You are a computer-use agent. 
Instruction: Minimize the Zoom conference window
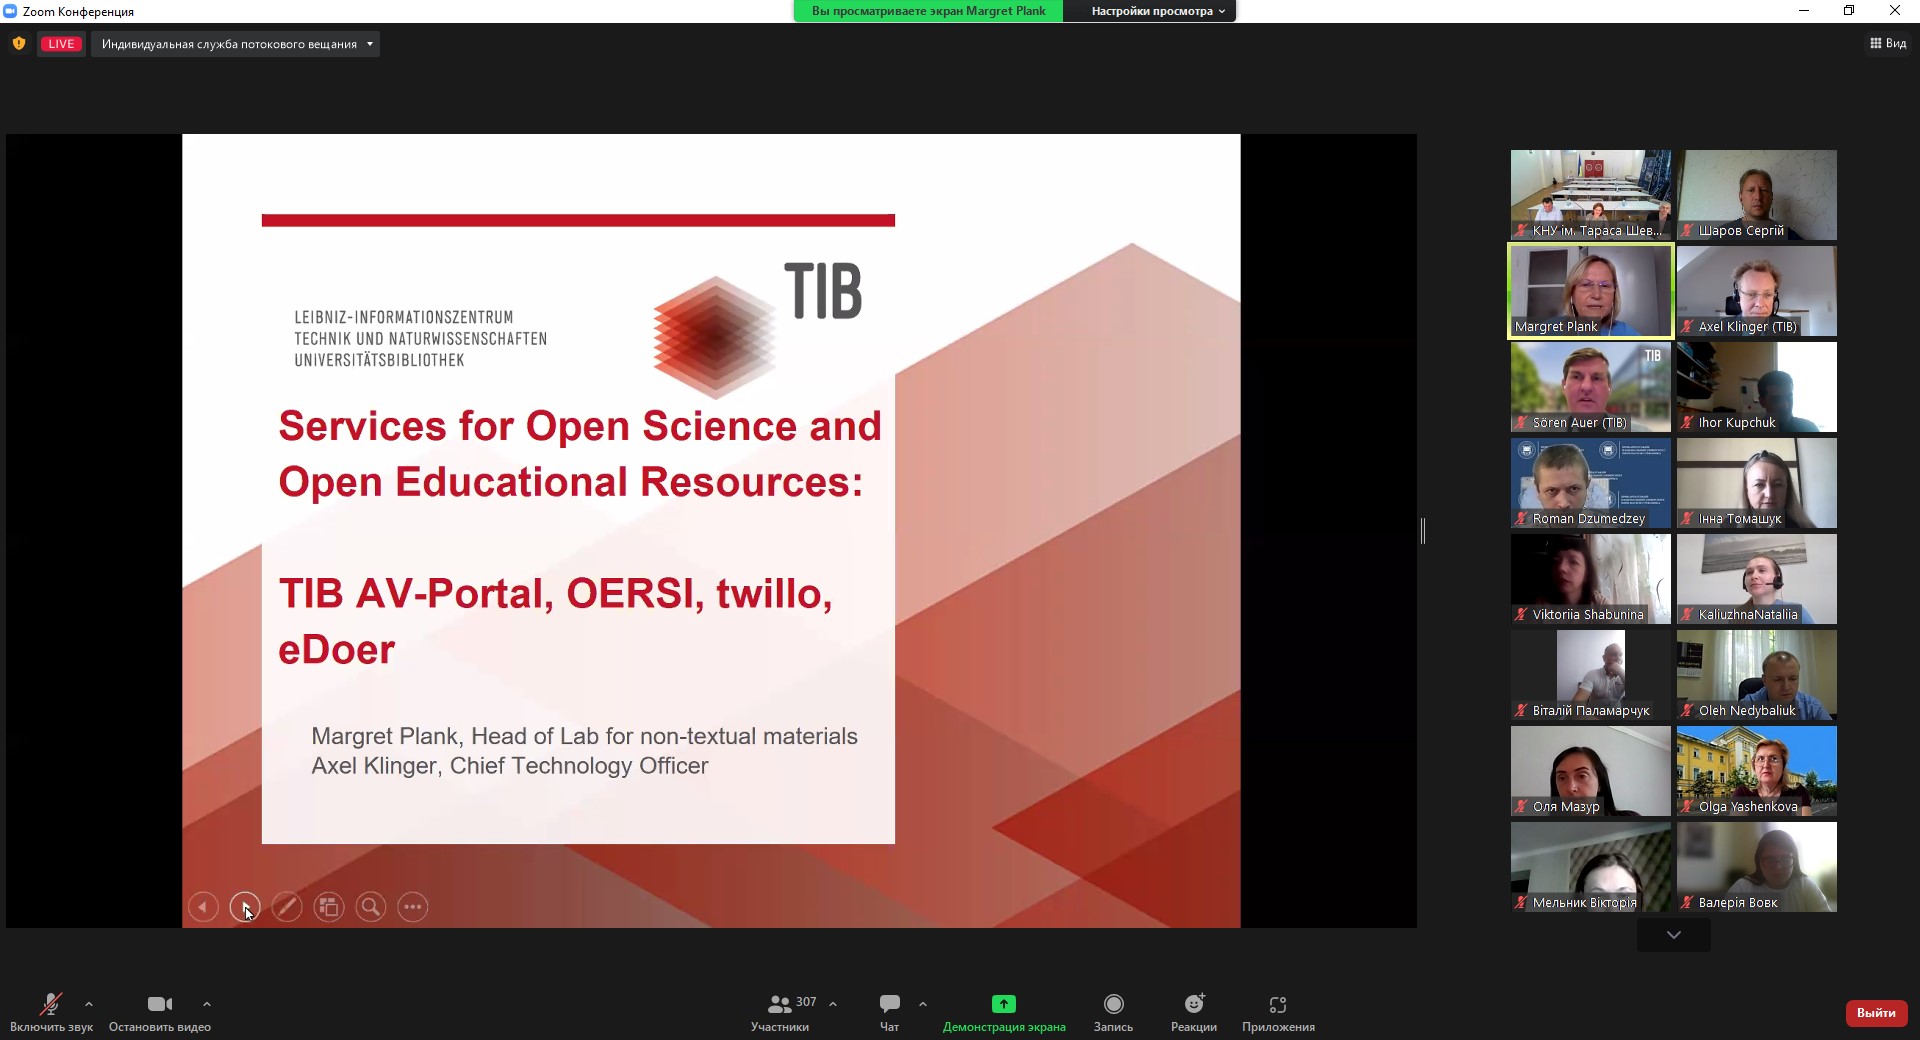(x=1804, y=11)
